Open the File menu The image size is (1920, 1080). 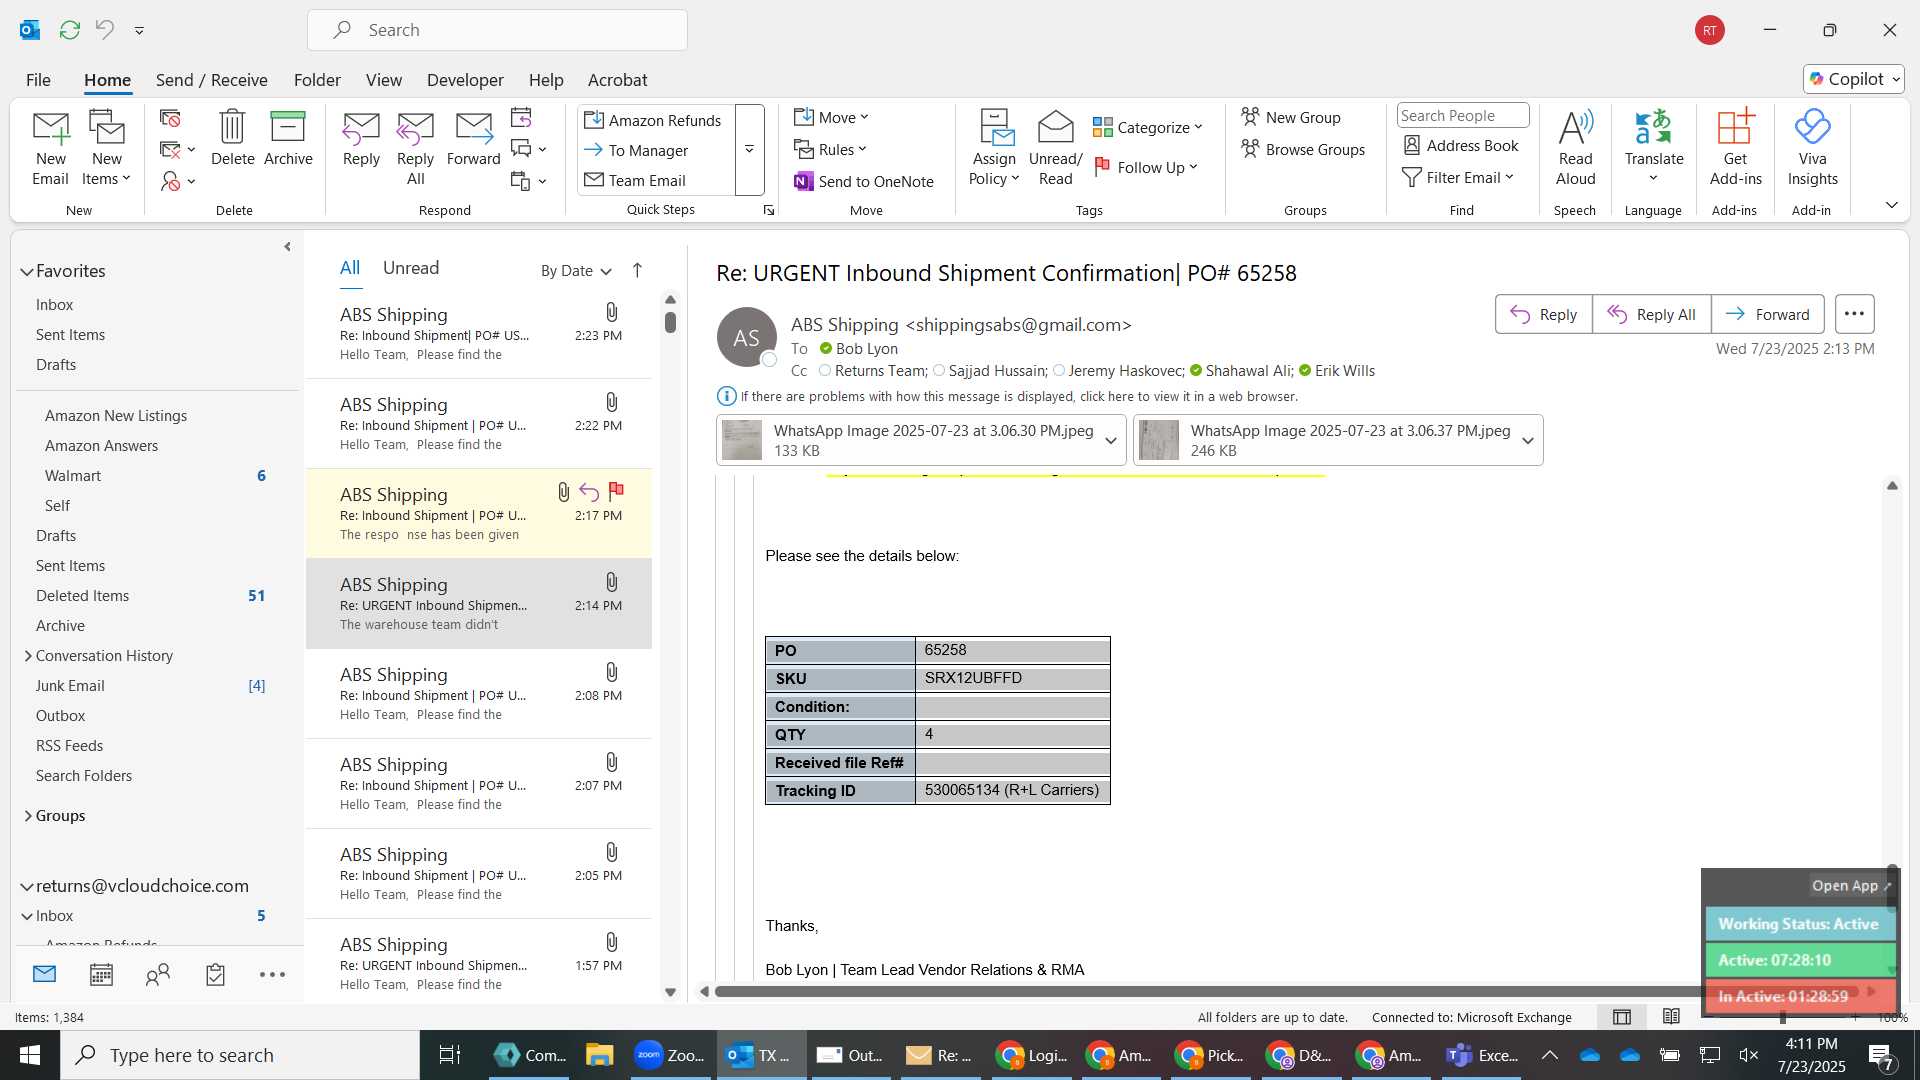tap(38, 80)
